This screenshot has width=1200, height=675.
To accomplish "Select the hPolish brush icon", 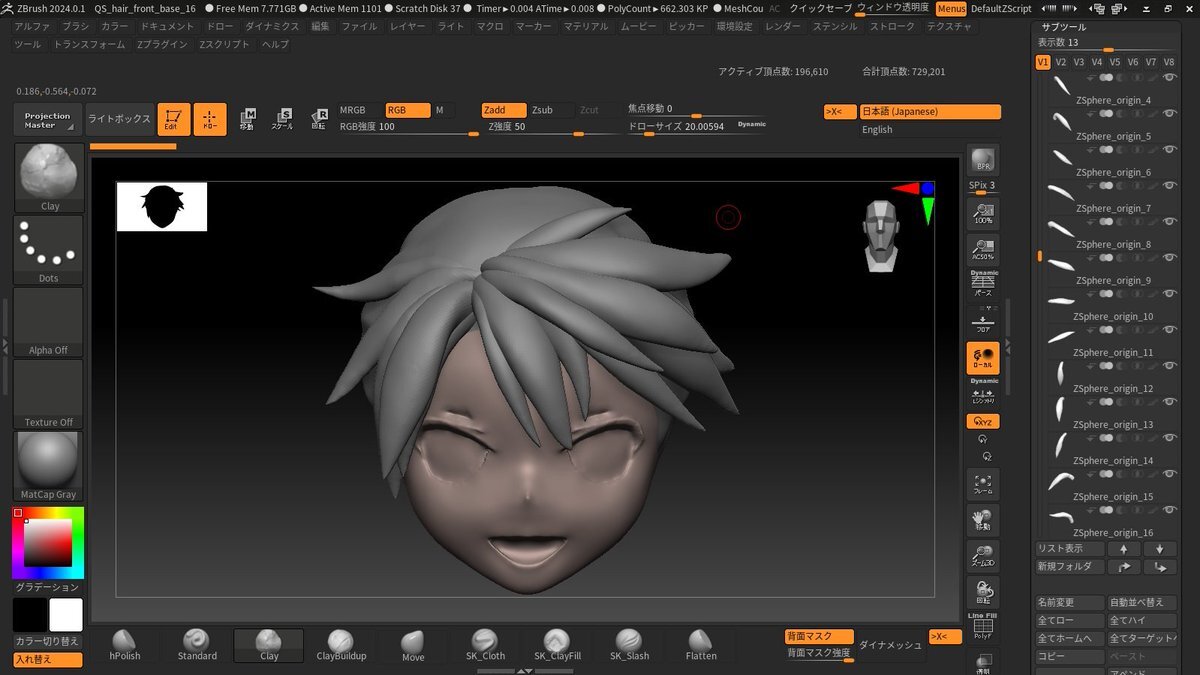I will pos(125,644).
